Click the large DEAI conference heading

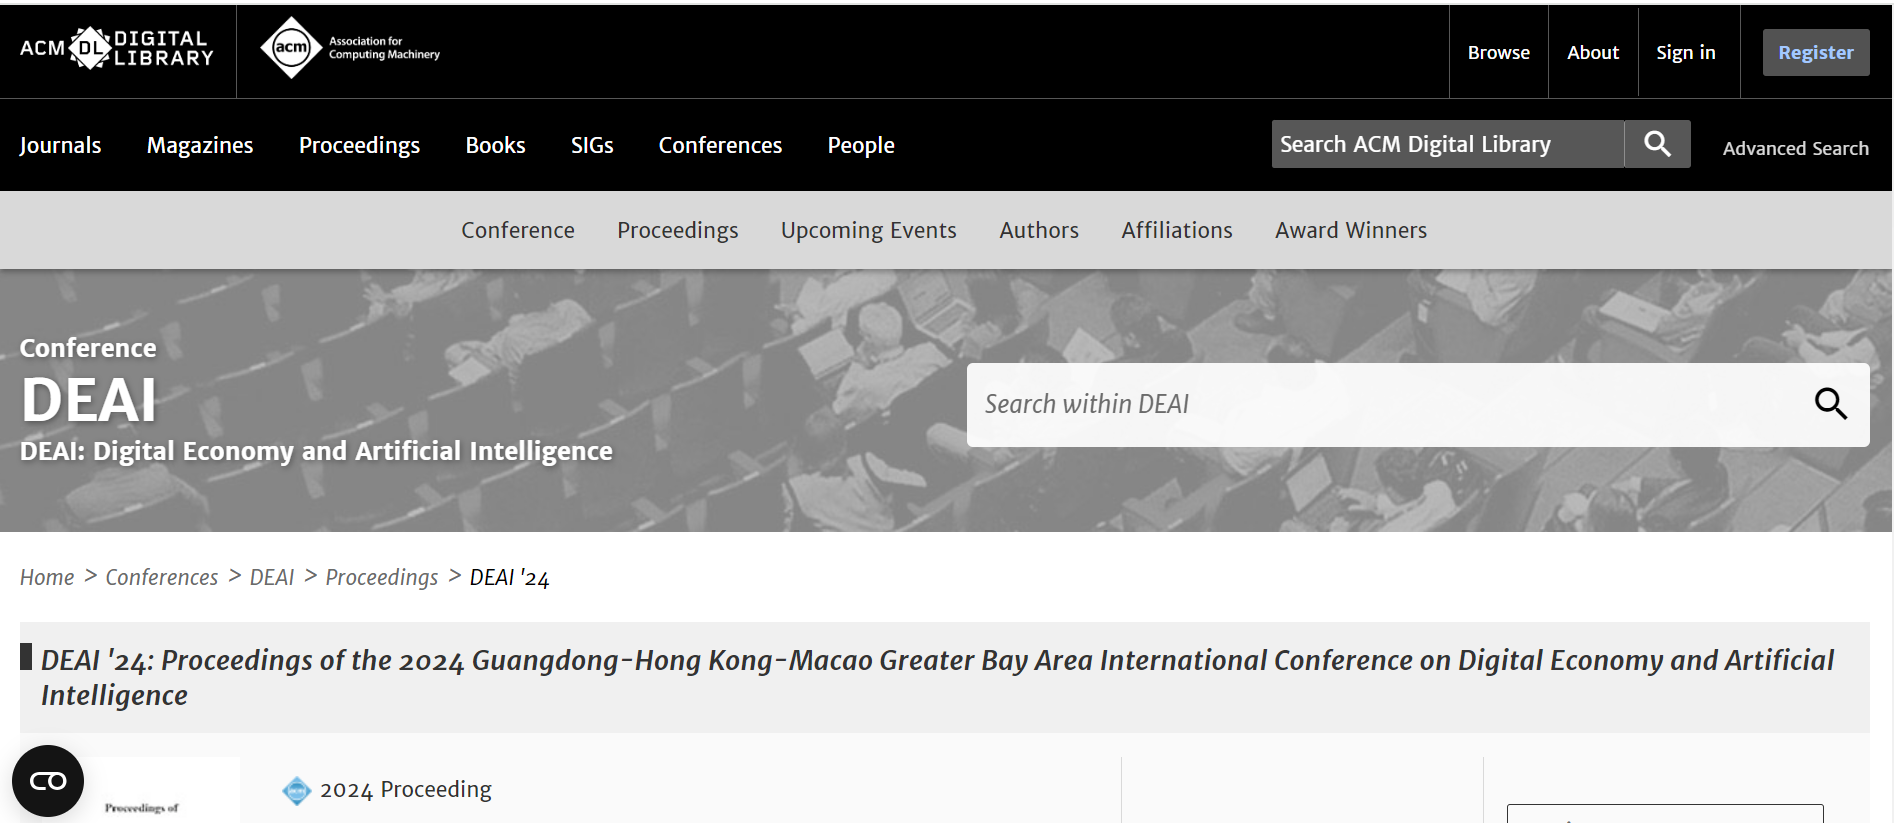pyautogui.click(x=89, y=400)
